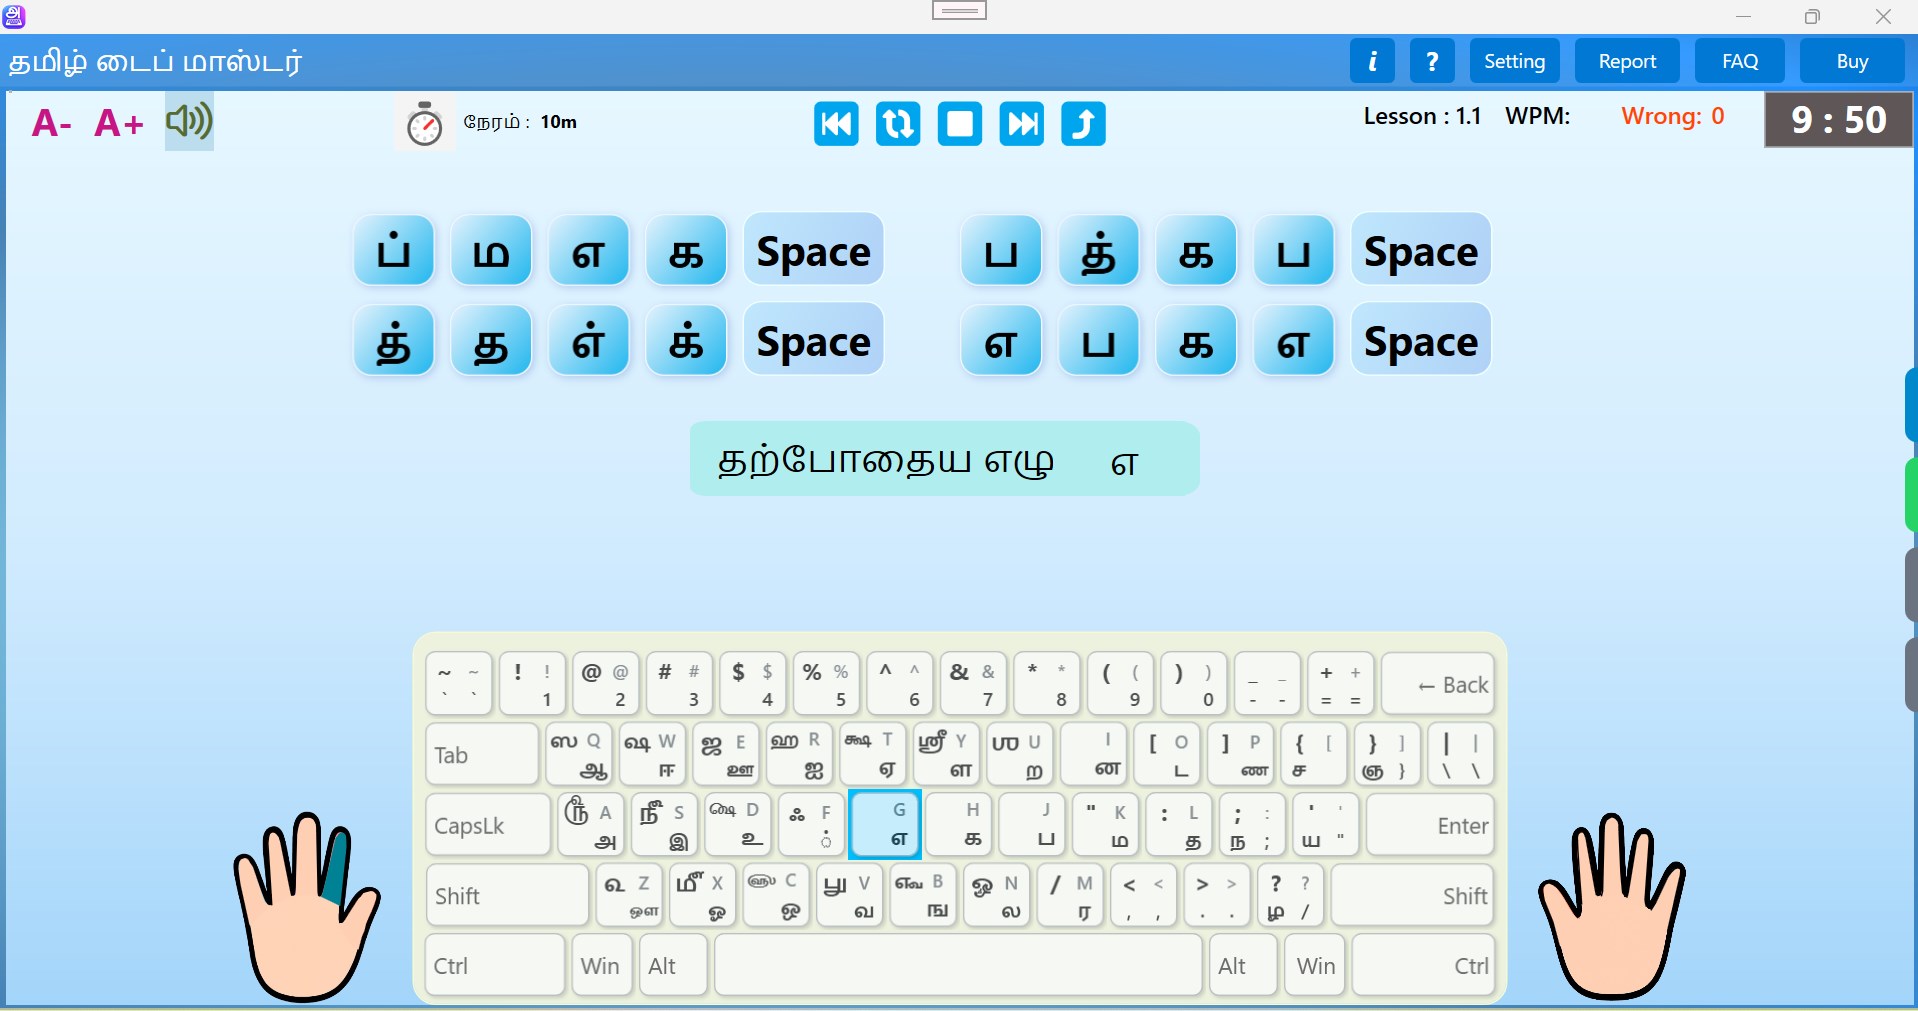Viewport: 1918px width, 1011px height.
Task: Toggle the sound speaker icon
Action: 189,122
